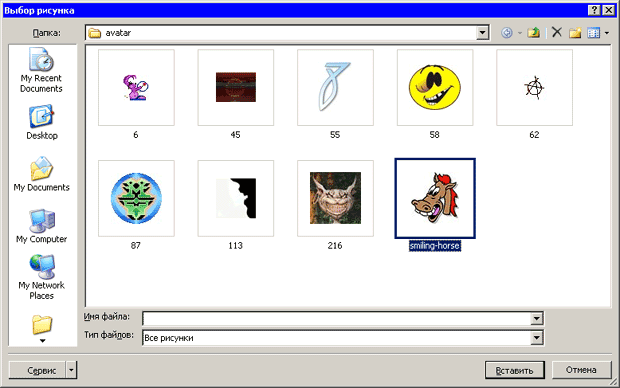Delete the selected file with X icon
620x388 pixels.
[557, 32]
